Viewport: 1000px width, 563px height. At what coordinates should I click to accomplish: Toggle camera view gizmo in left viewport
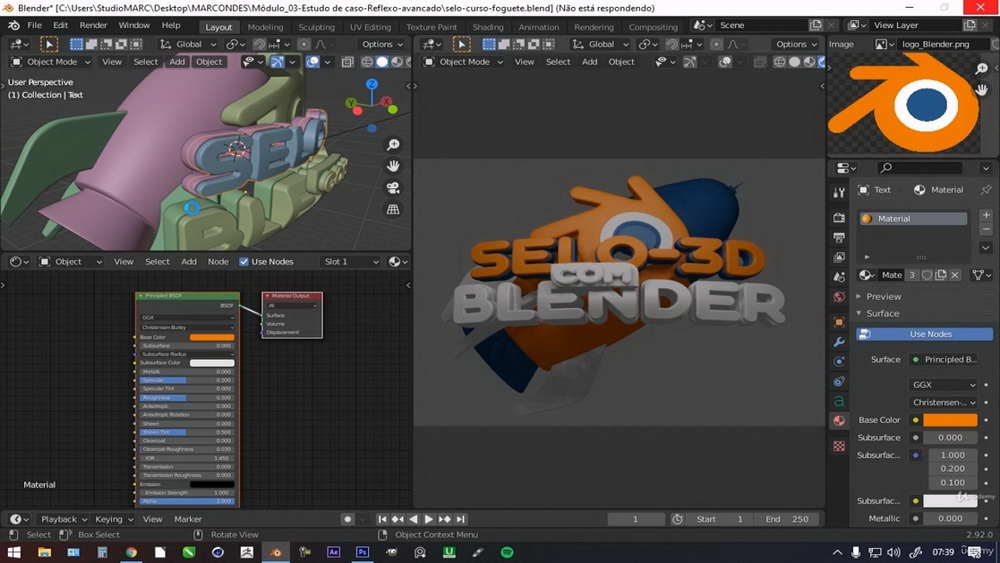393,188
